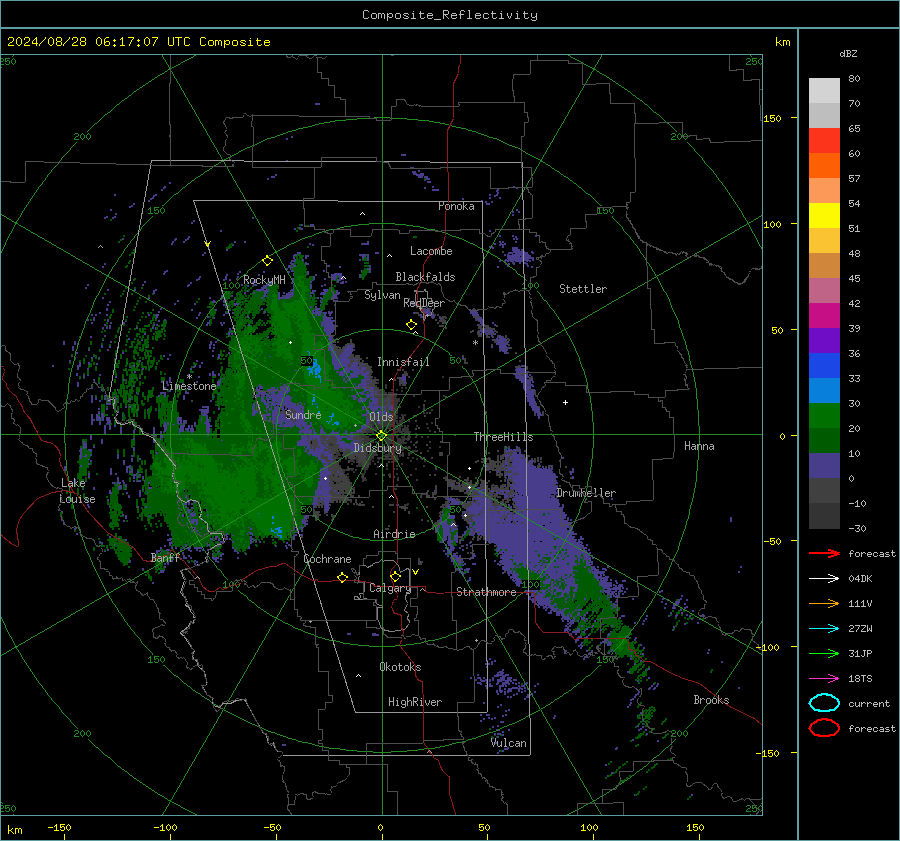Click the Ponoka town label
Screen dimensions: 900x841
point(456,206)
